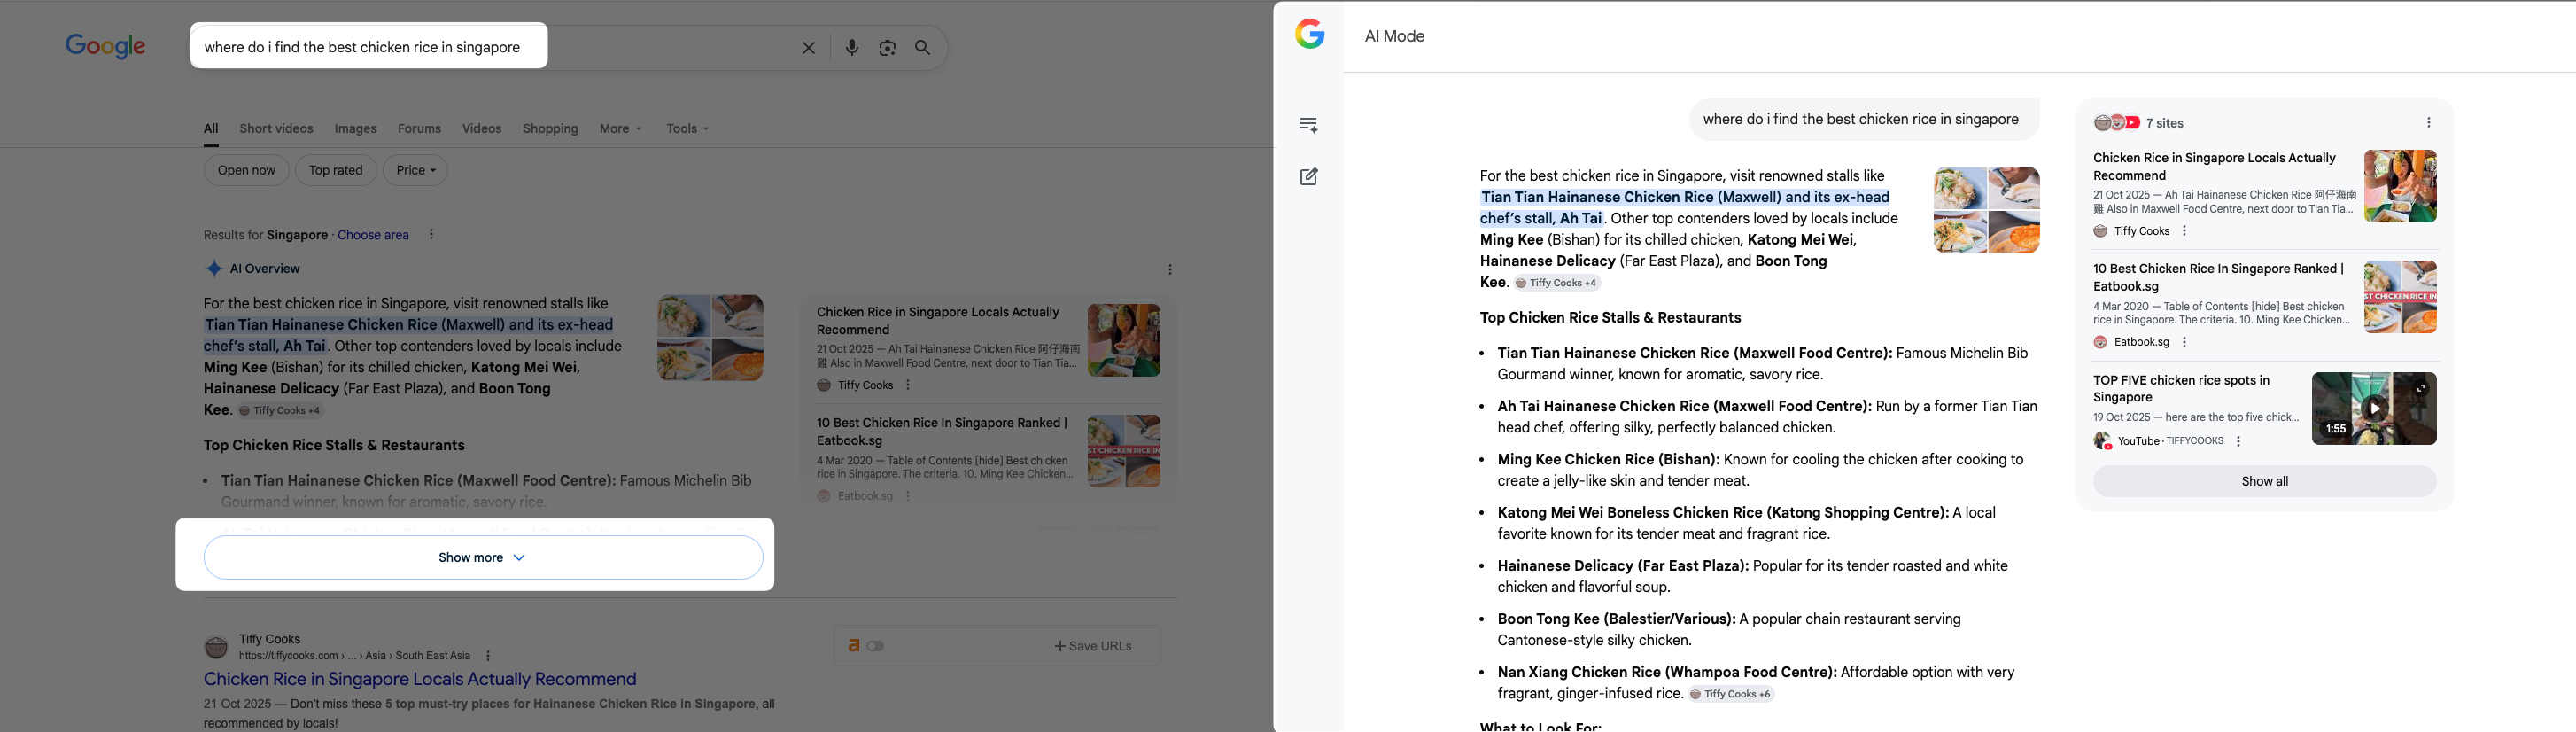Expand AI Overview with Show more
Viewport: 2576px width, 732px height.
point(482,557)
